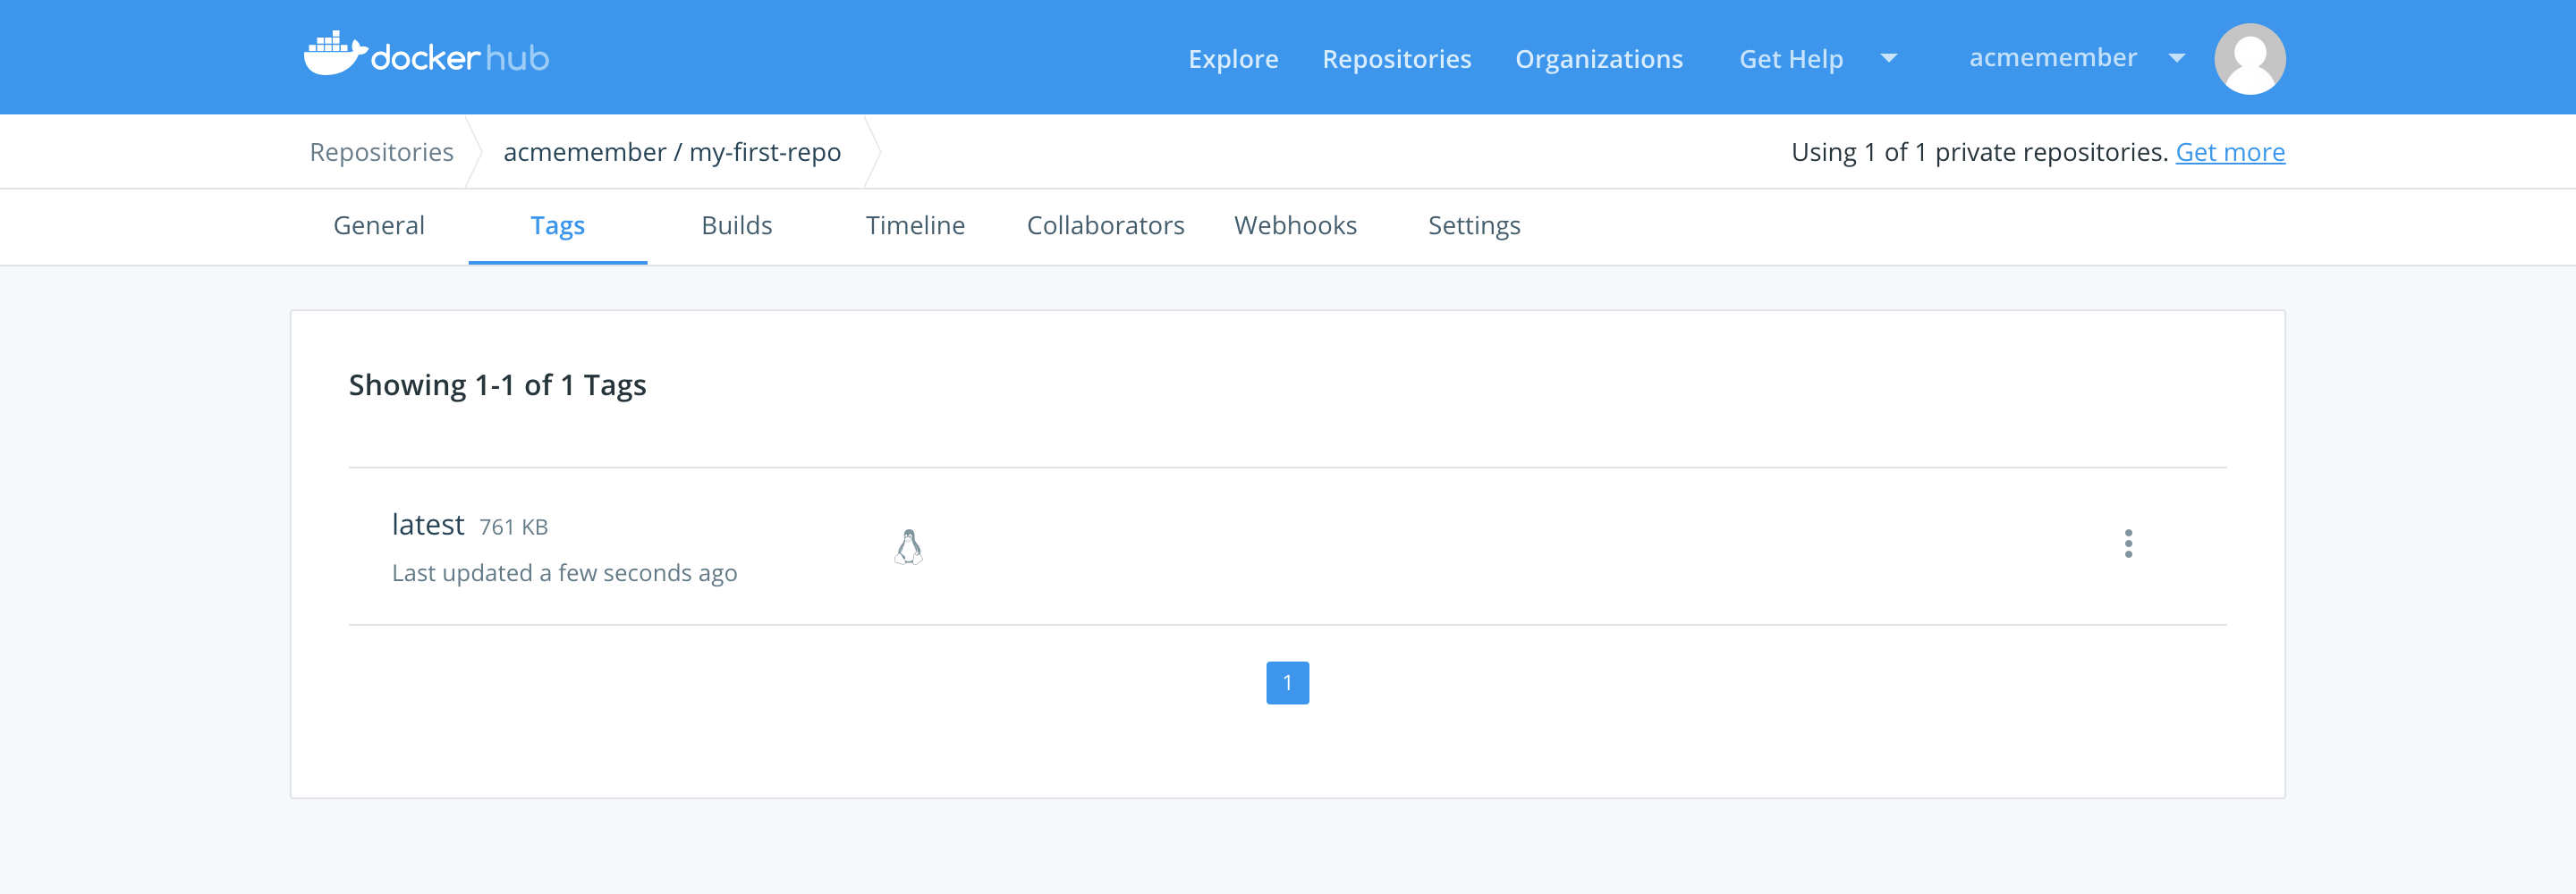Screen dimensions: 2576x894
Task: Click the Get more repositories link
Action: (x=2229, y=152)
